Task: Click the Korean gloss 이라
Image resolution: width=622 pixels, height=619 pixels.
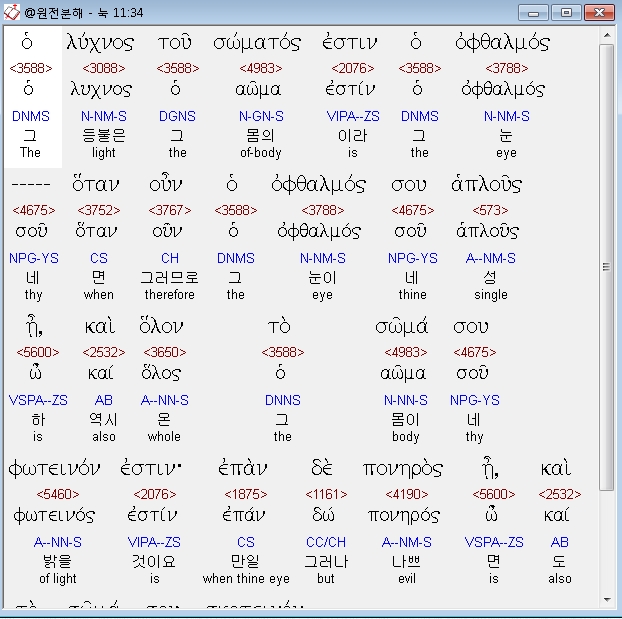Action: (352, 136)
